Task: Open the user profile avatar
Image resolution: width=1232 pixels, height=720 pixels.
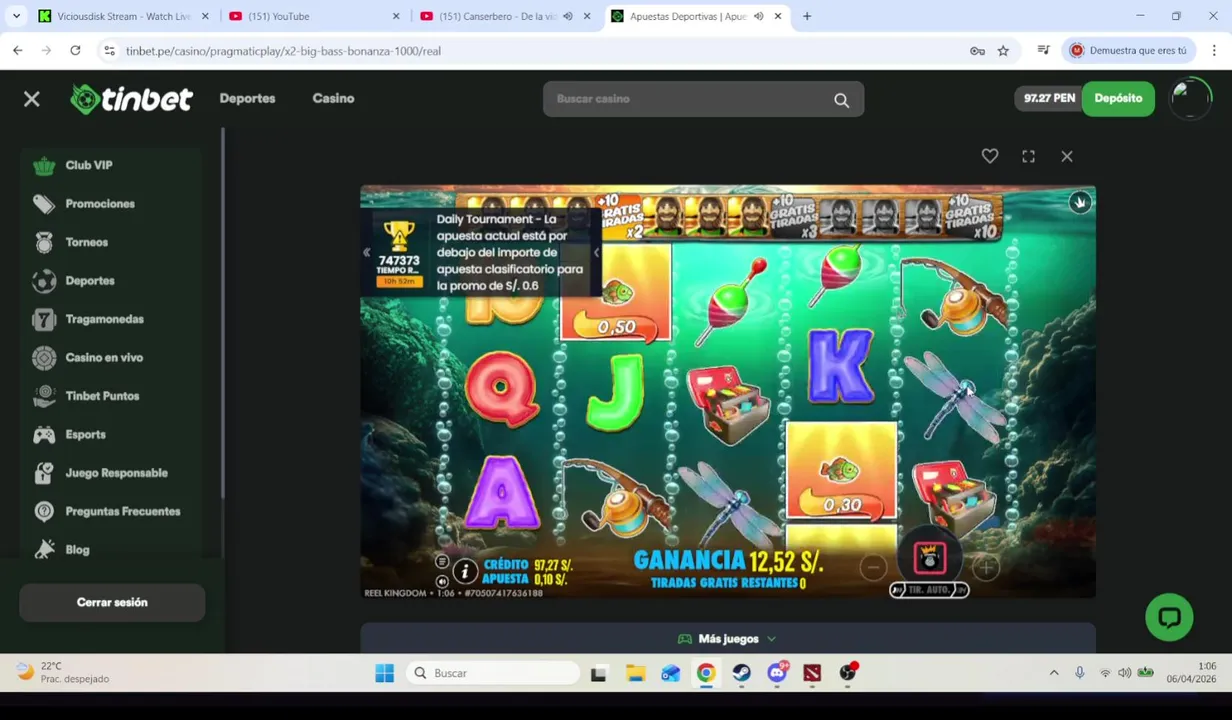Action: (1190, 99)
